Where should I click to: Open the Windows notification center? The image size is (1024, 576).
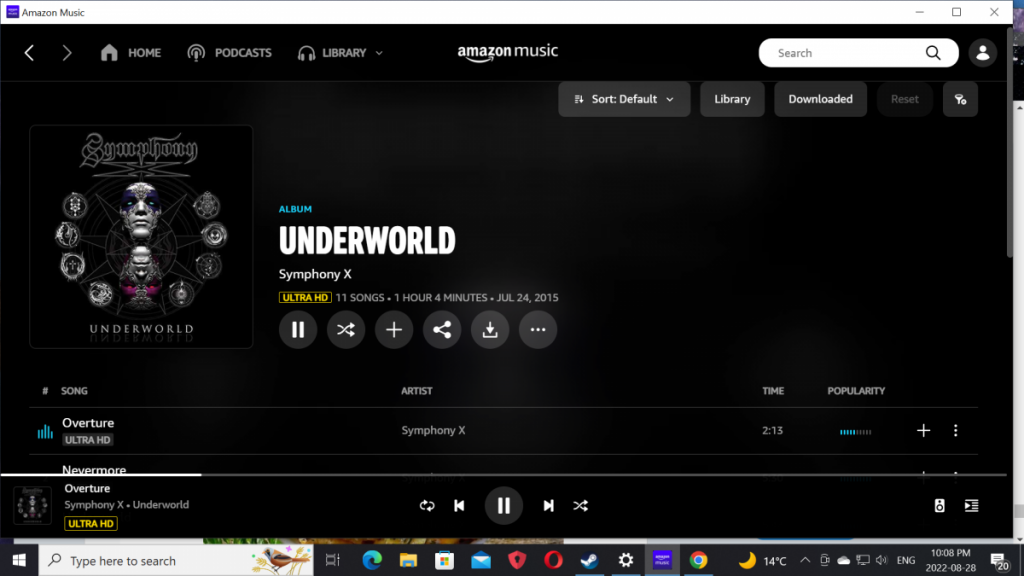(999, 560)
